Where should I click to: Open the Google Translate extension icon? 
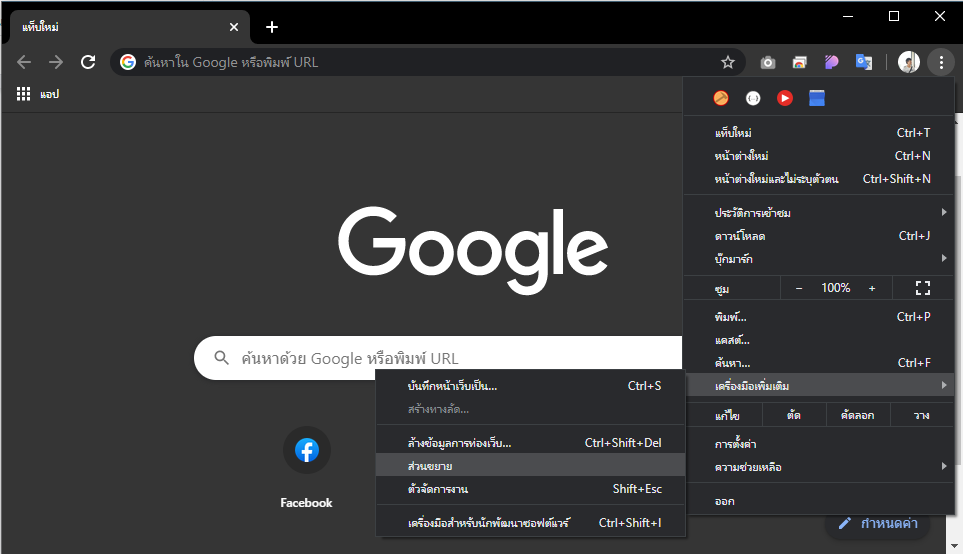point(864,62)
